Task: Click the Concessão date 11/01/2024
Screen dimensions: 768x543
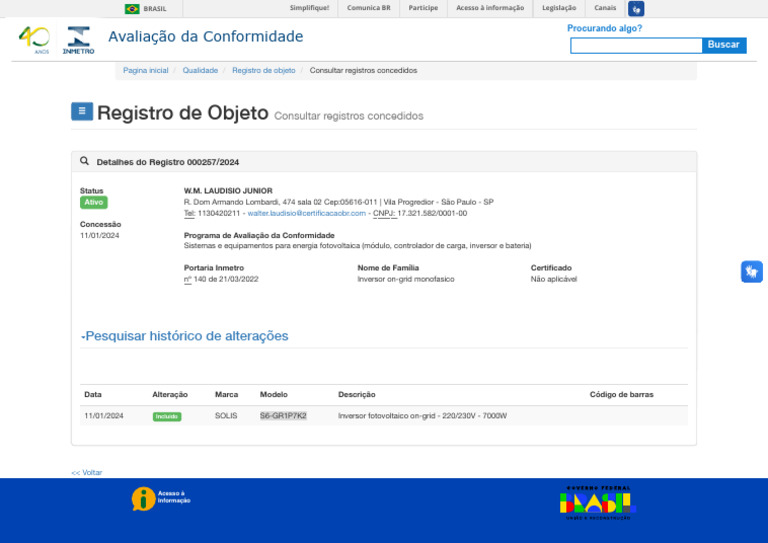Action: tap(99, 236)
